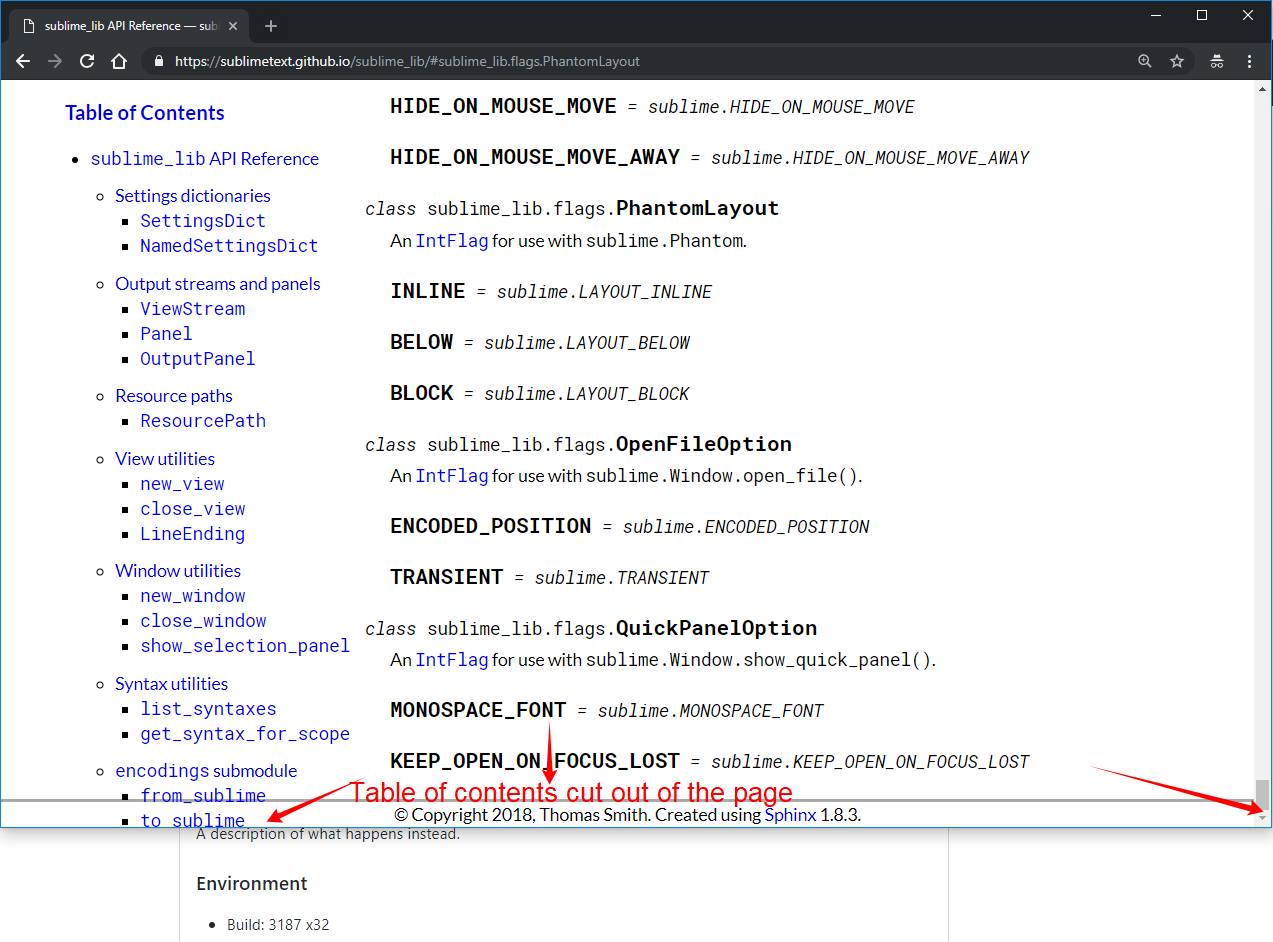Click the BLOCK attribute name
1273x942 pixels.
422,393
